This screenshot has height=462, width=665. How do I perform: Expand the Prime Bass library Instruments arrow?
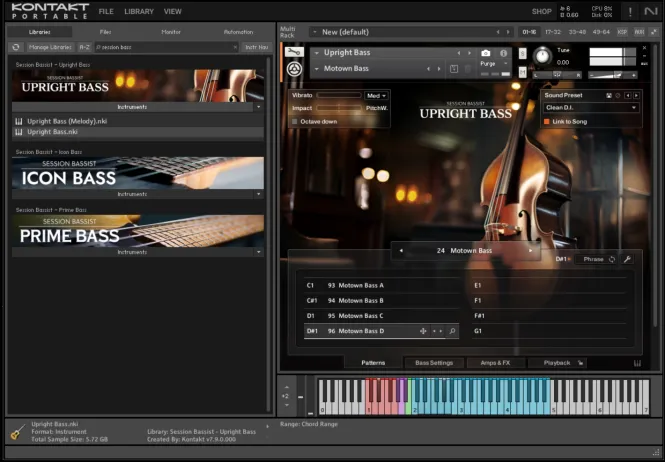point(259,252)
